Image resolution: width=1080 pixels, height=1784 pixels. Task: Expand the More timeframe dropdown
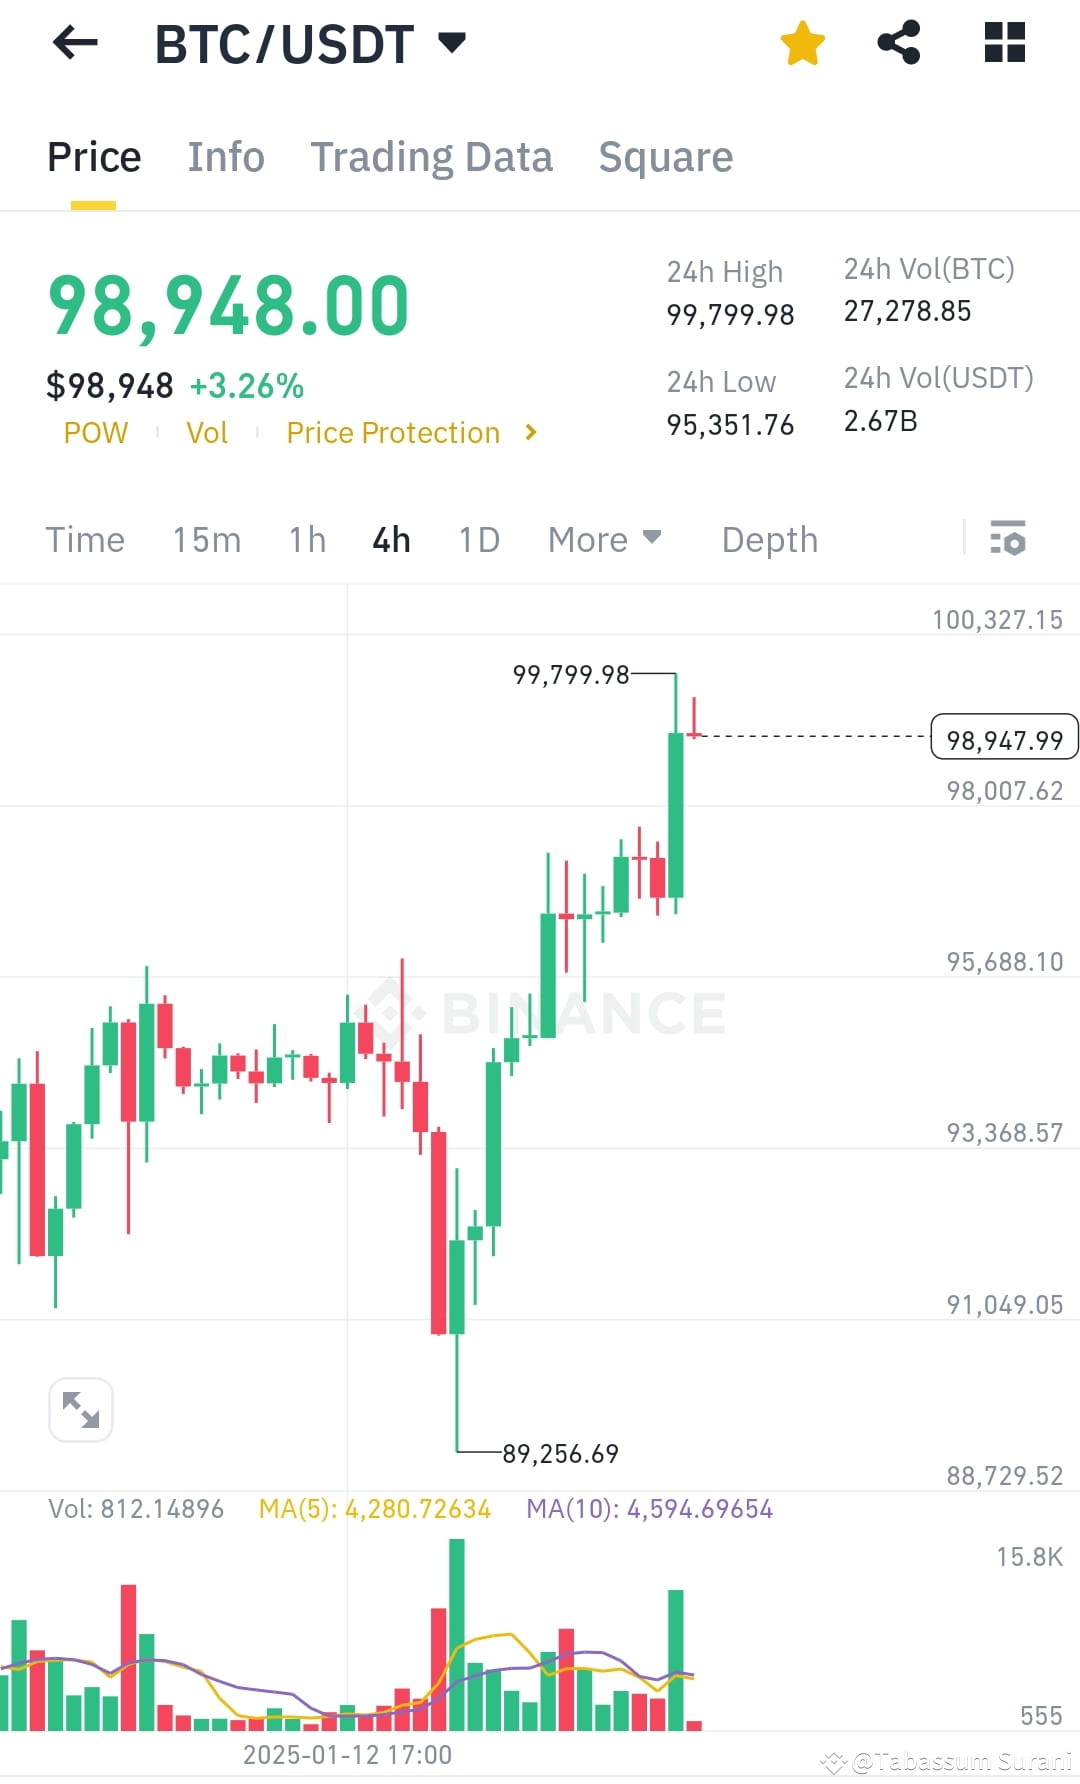point(605,539)
